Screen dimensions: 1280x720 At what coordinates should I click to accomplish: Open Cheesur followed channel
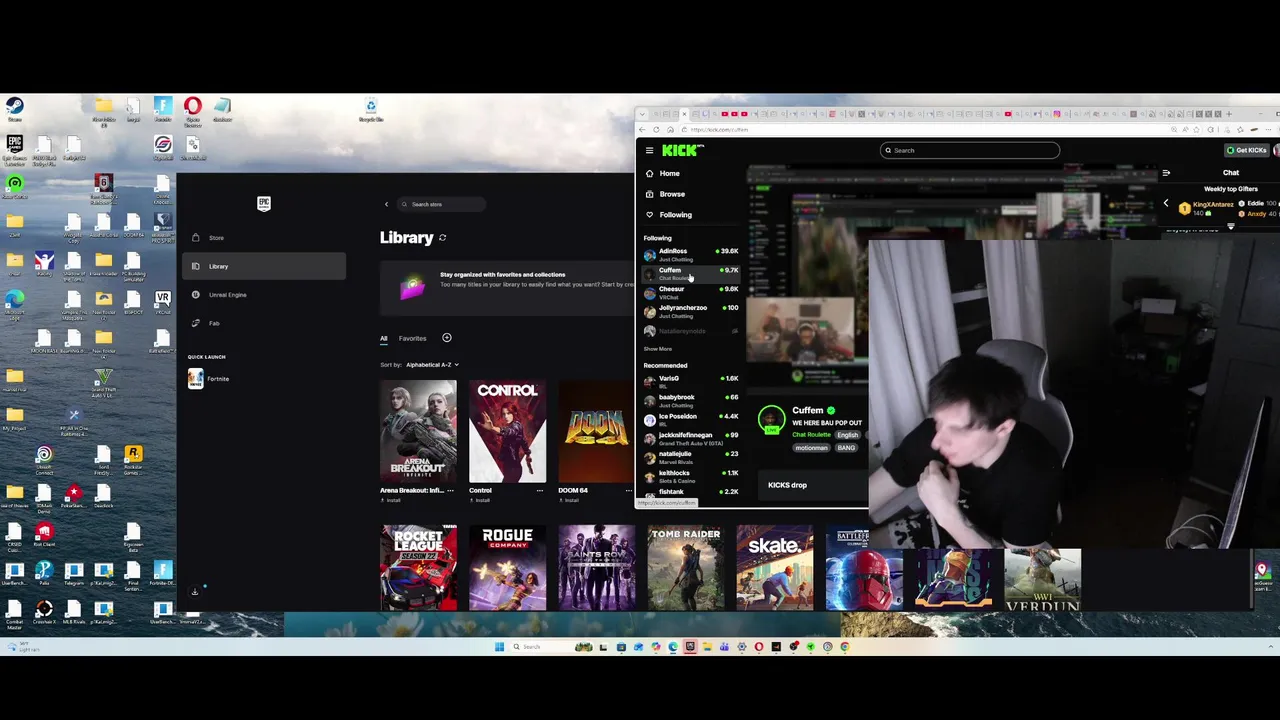691,292
